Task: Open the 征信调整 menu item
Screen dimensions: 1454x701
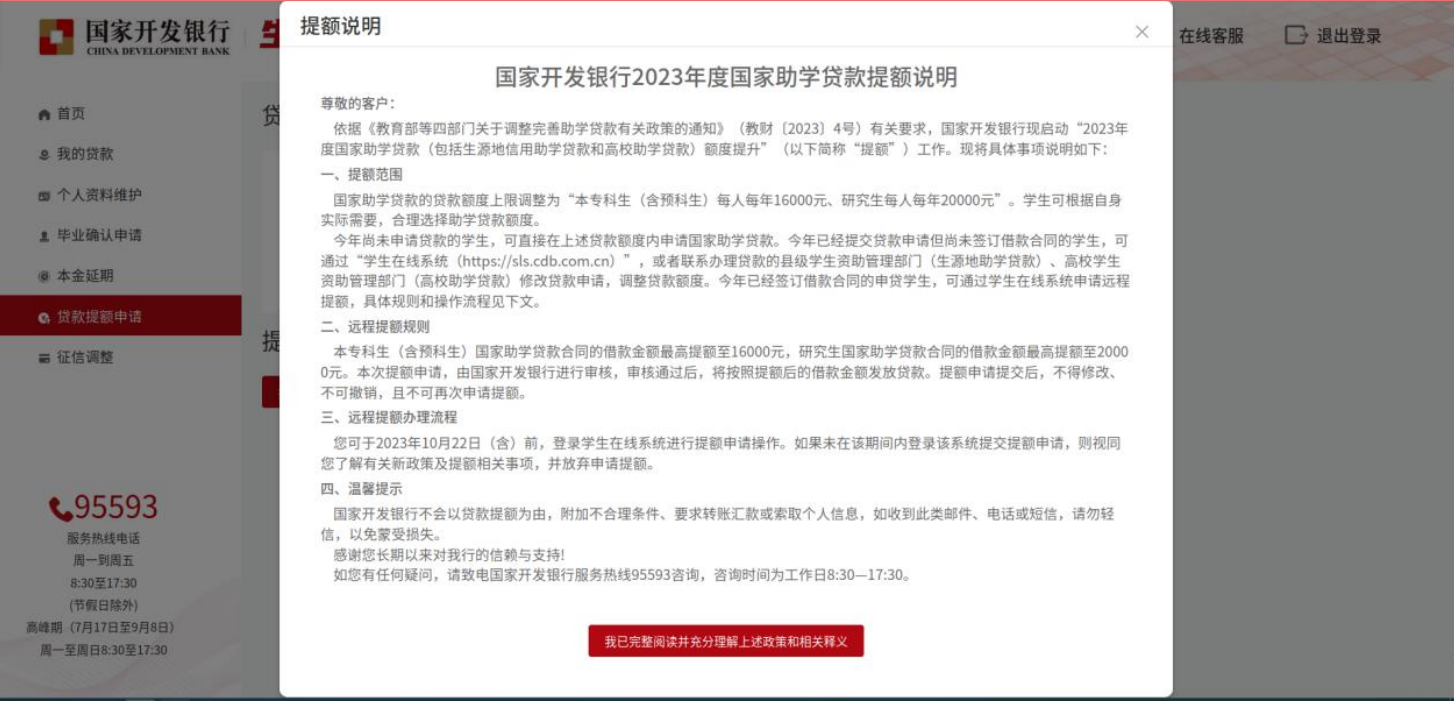Action: (x=85, y=357)
